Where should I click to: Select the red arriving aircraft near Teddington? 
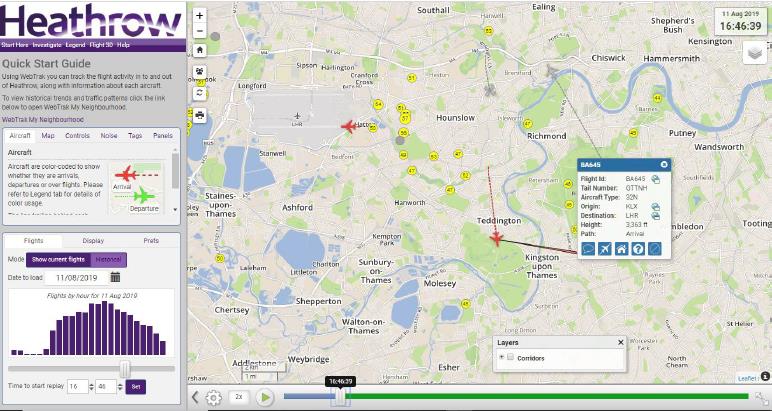point(497,239)
